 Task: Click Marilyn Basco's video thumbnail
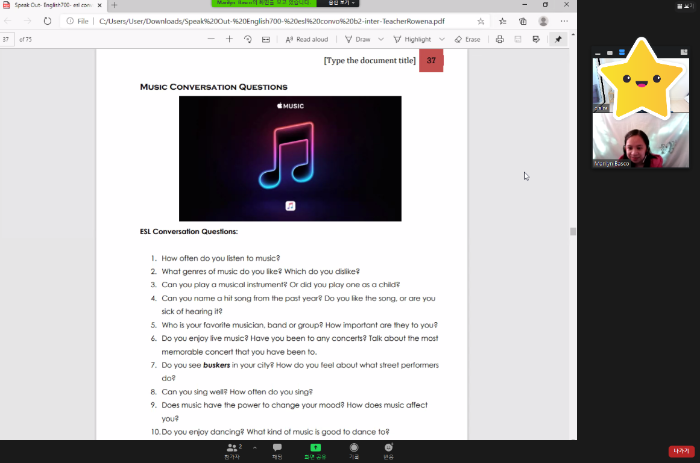[641, 140]
